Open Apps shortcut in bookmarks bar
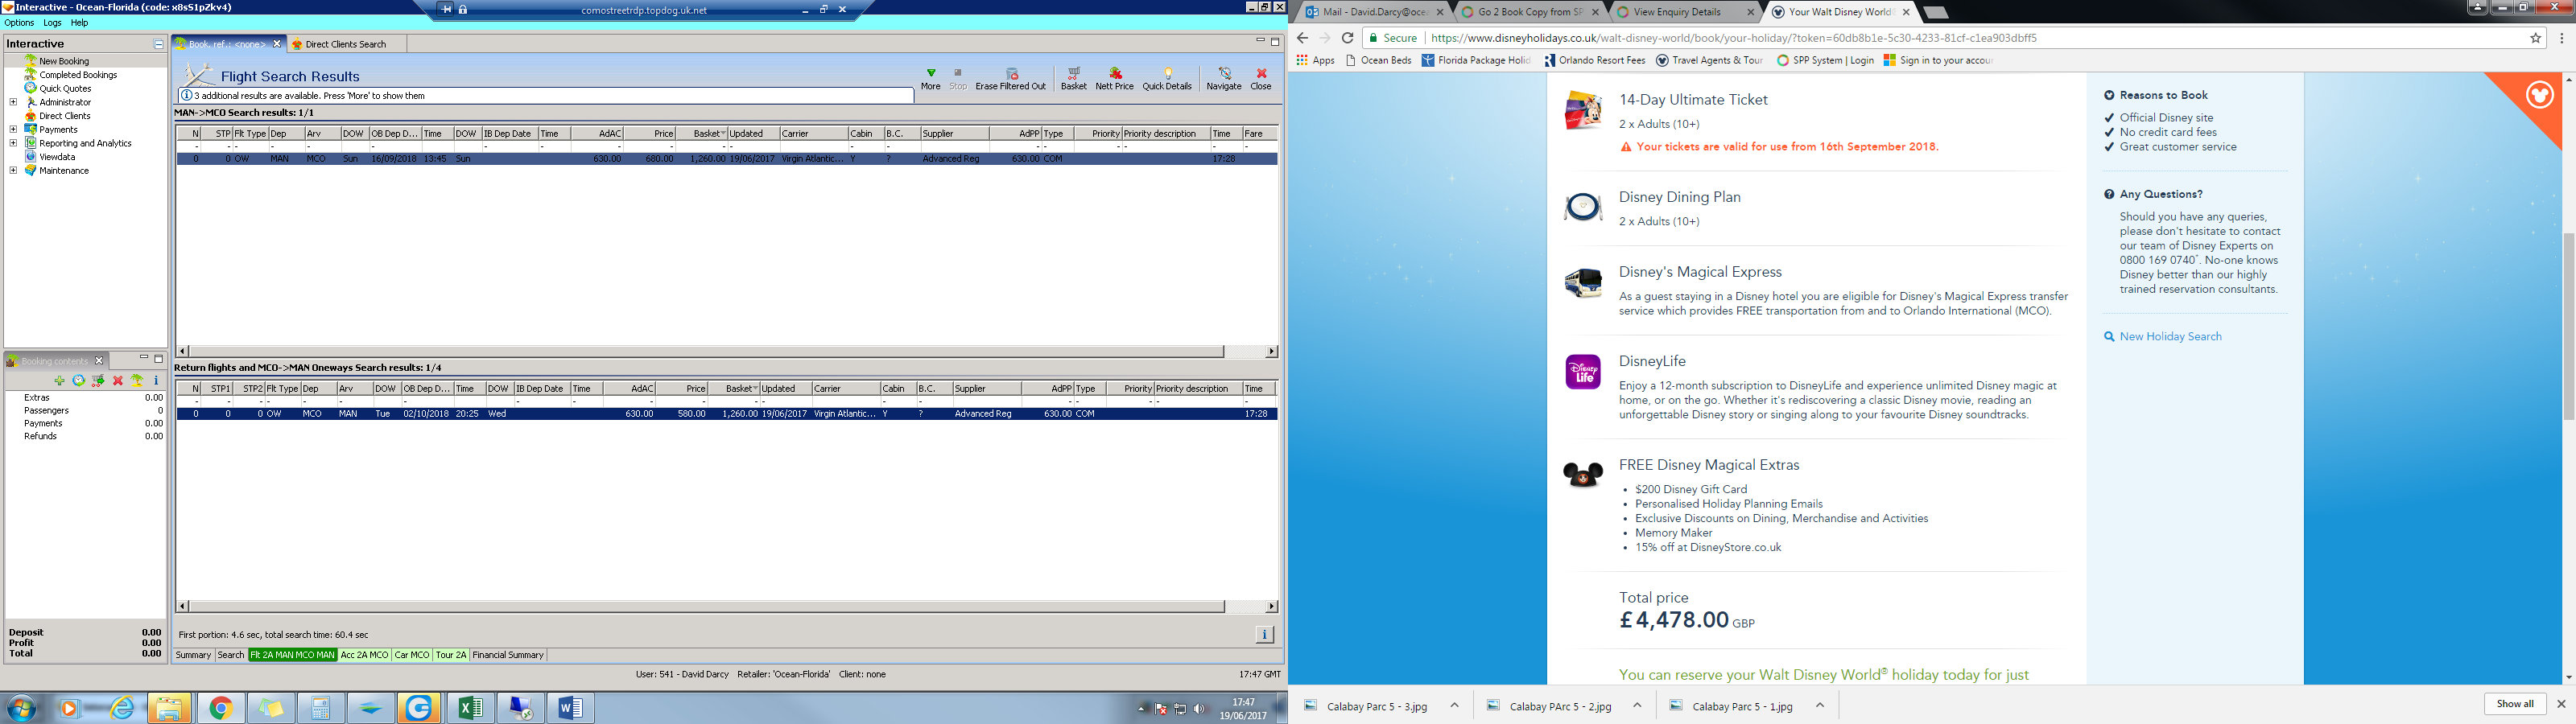The height and width of the screenshot is (724, 2576). point(1315,60)
